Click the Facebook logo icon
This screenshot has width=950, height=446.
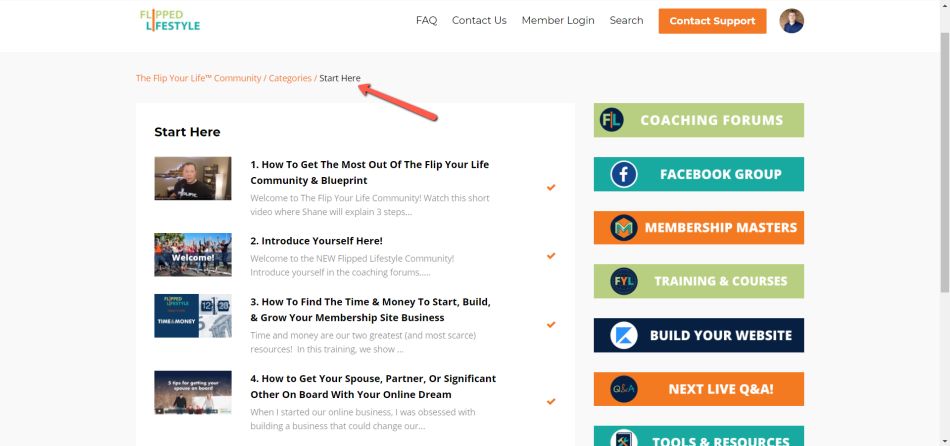point(623,174)
